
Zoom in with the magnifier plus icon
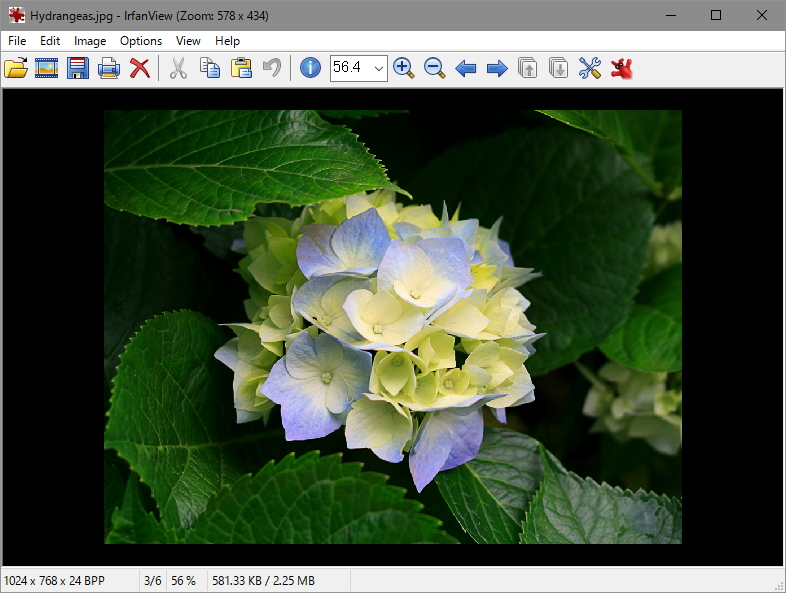click(404, 68)
